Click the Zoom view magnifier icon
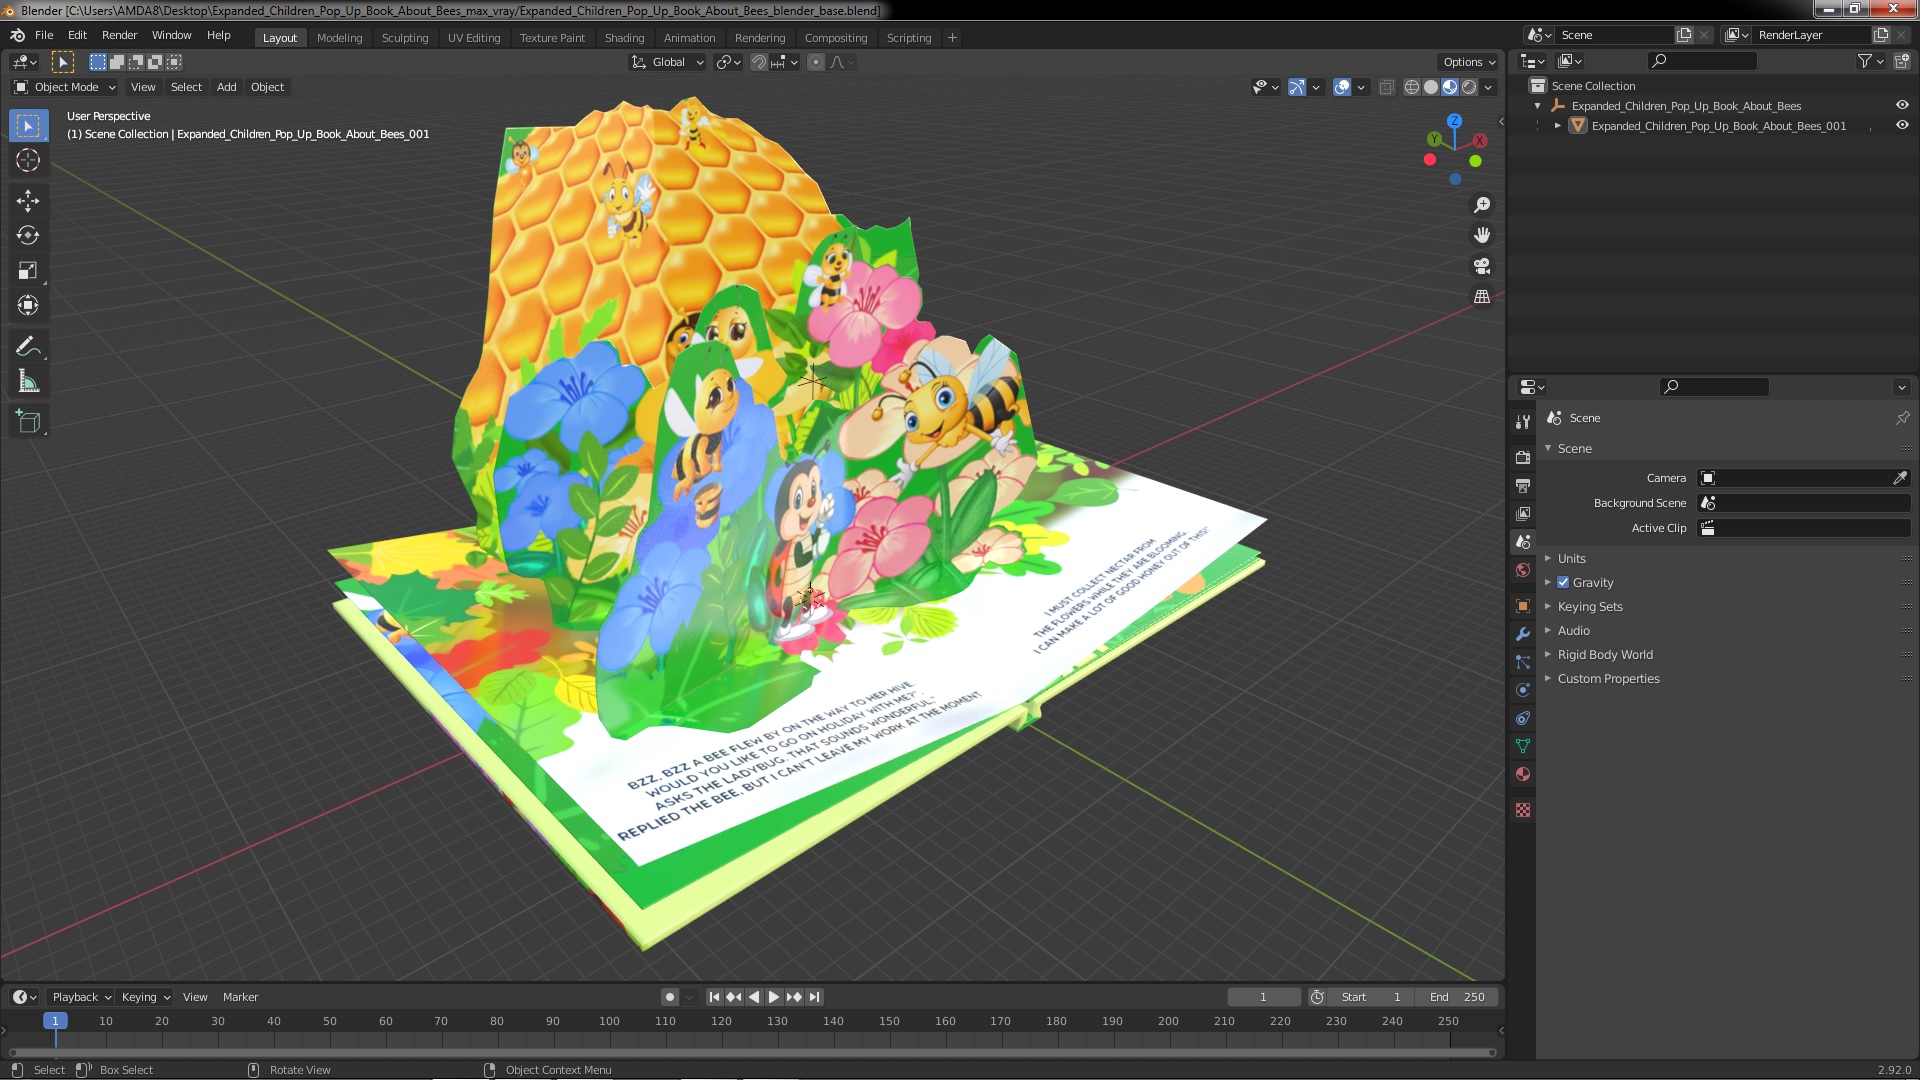The image size is (1920, 1080). pos(1482,205)
